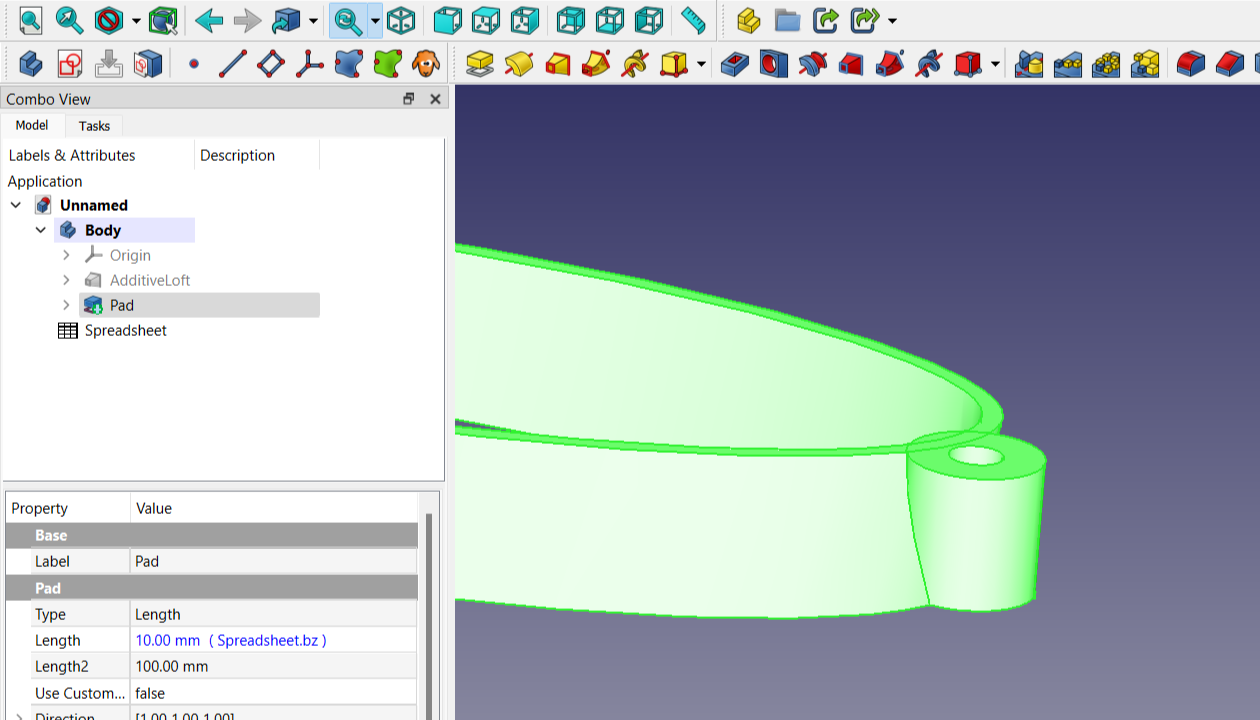Create a PolarPattern of features
The width and height of the screenshot is (1260, 720).
[x=1105, y=63]
